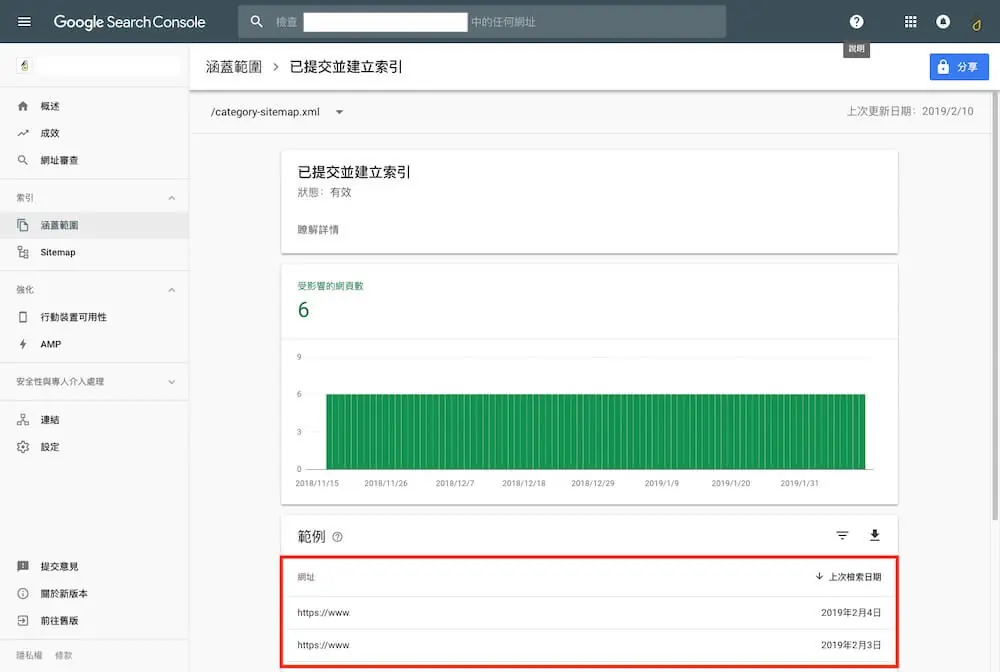Click the sitemap tree icon
The image size is (1000, 672).
click(23, 252)
